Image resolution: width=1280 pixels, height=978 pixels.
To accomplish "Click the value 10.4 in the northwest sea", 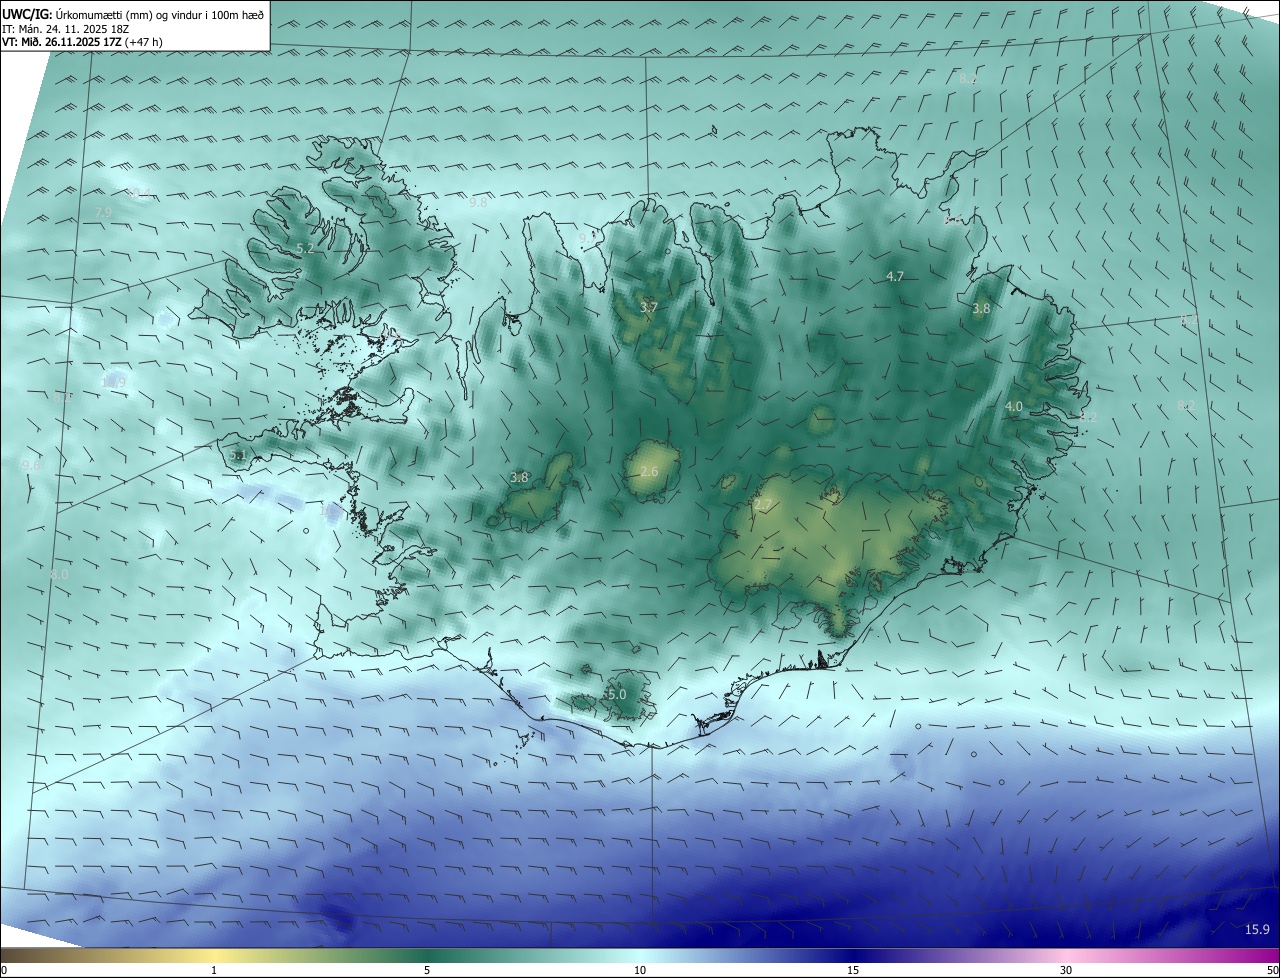I will (x=138, y=193).
